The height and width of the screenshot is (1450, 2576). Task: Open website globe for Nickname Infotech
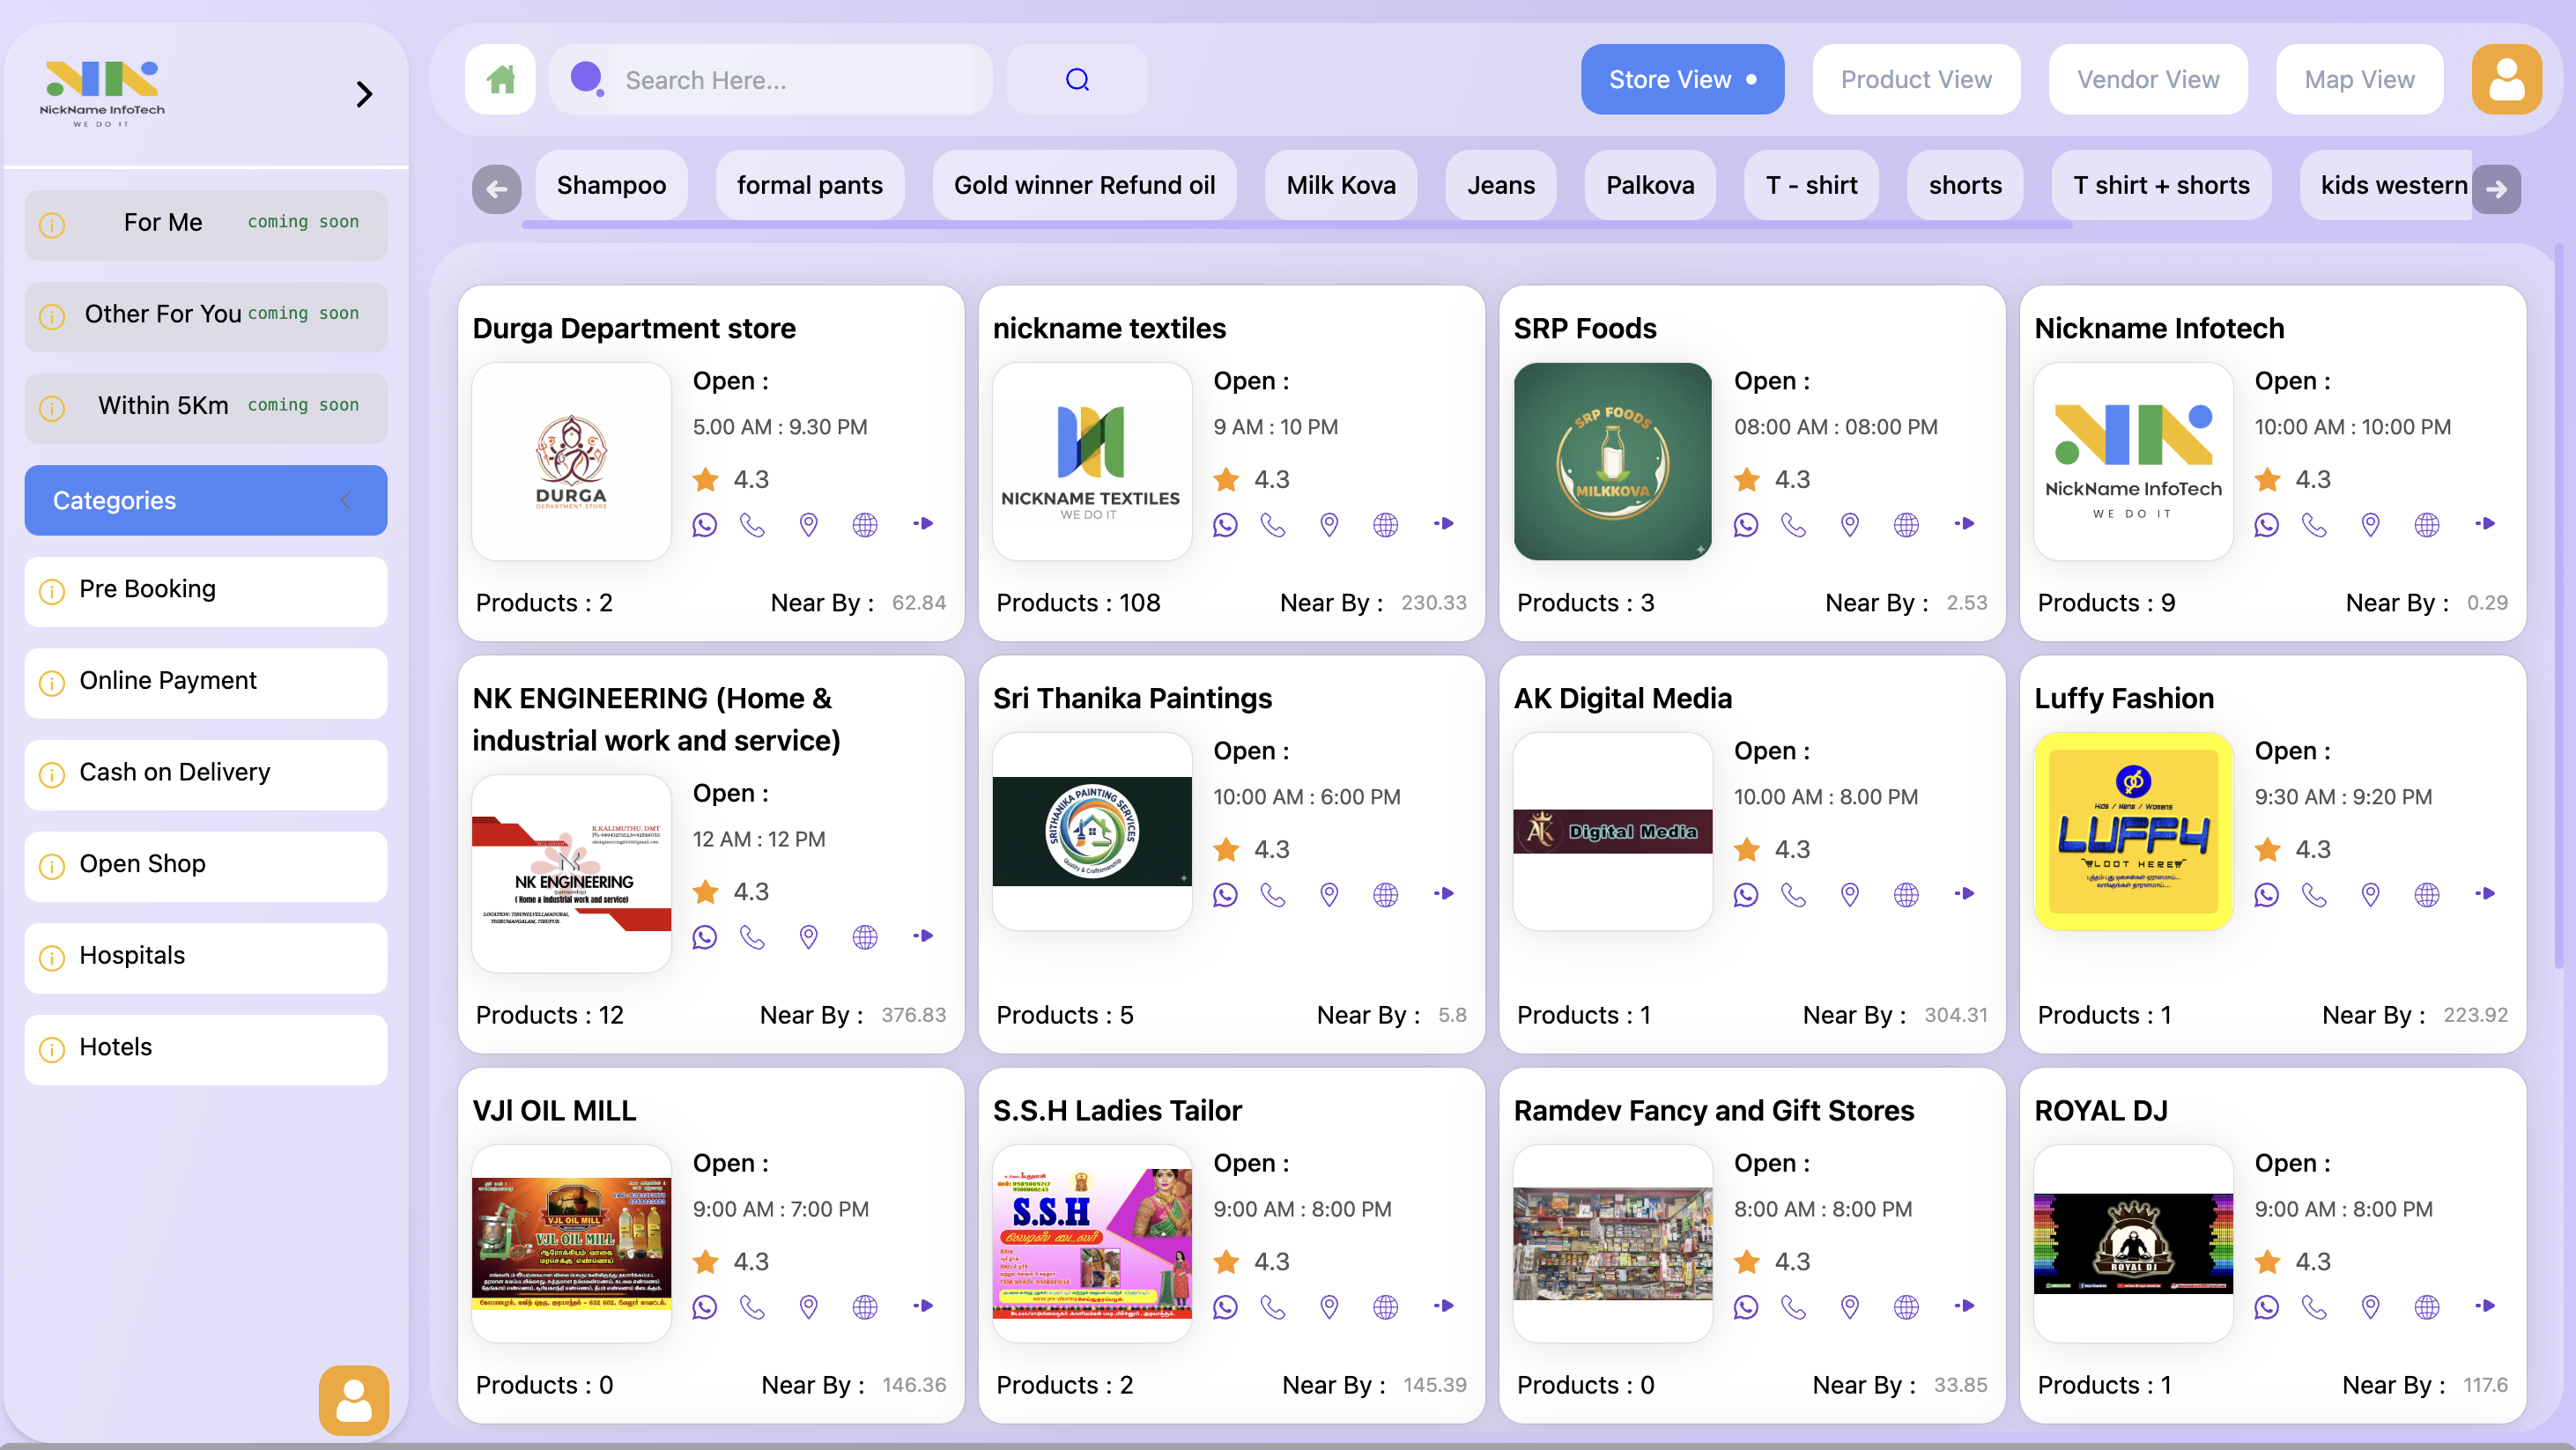[x=2426, y=524]
